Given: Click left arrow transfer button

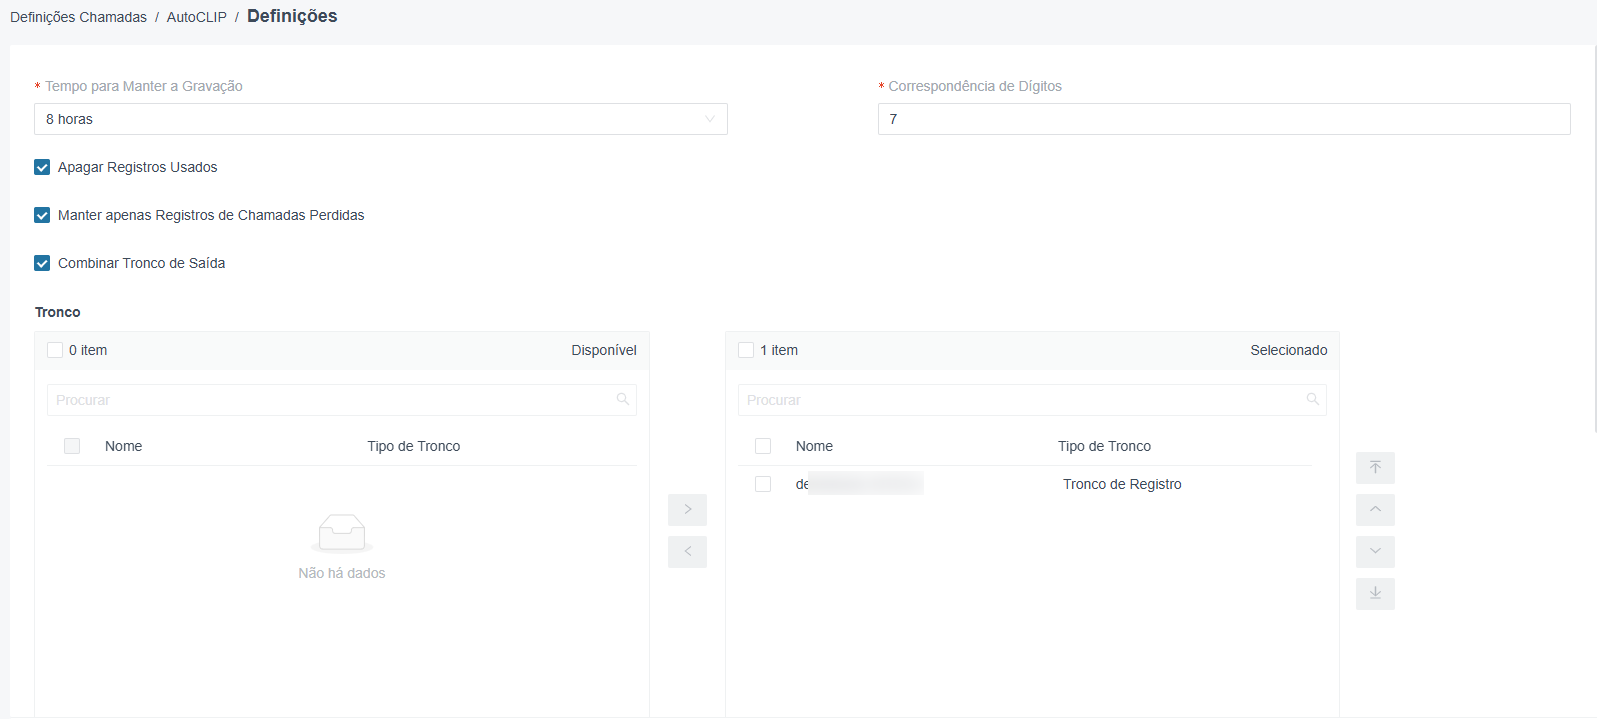Looking at the screenshot, I should pyautogui.click(x=687, y=552).
